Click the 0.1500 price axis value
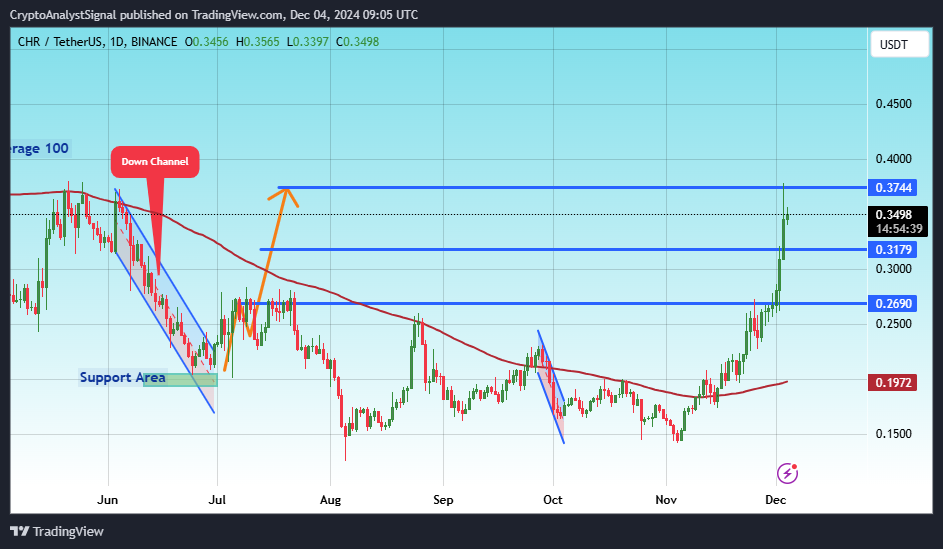Screen dimensions: 943x549 click(x=894, y=434)
